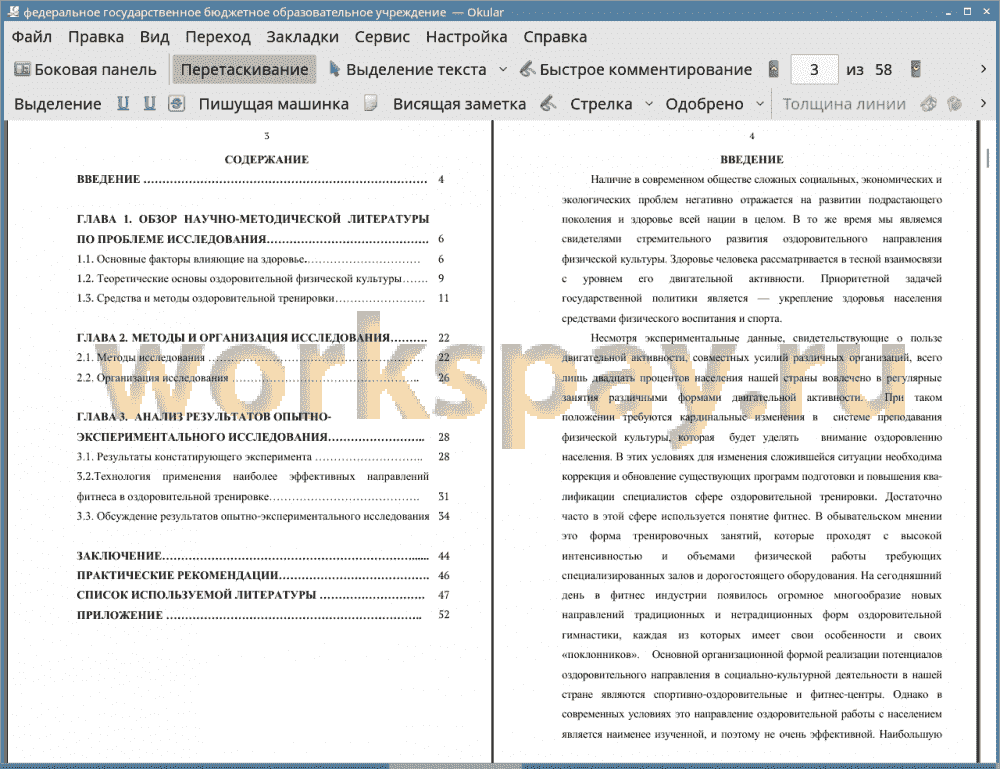
Task: Open the Закладки menu
Action: [x=302, y=37]
